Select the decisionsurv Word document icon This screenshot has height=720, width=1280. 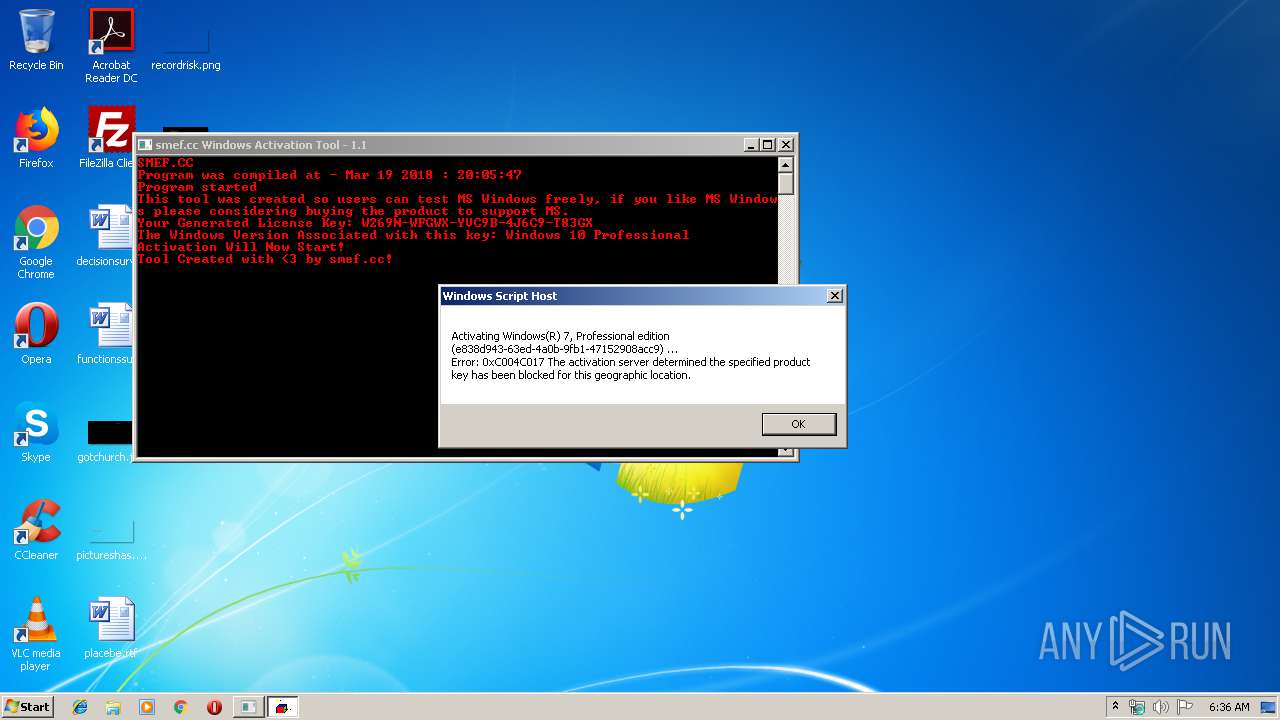point(108,236)
